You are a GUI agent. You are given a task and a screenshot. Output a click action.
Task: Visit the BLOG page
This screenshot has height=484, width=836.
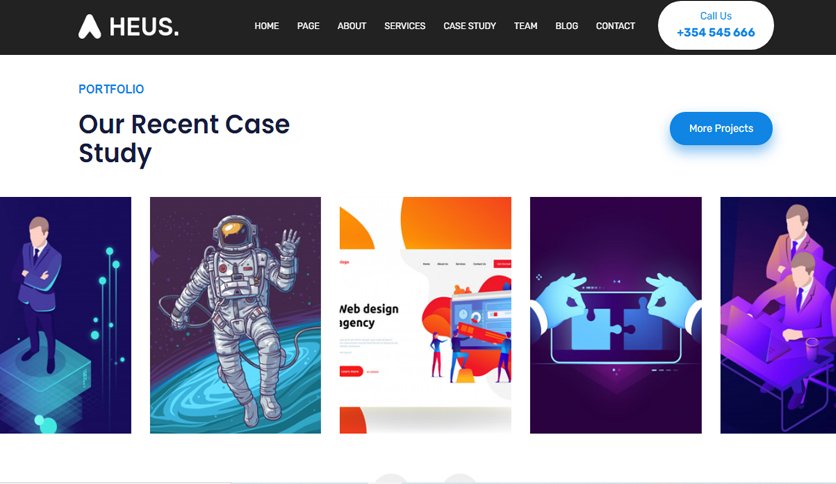click(567, 26)
